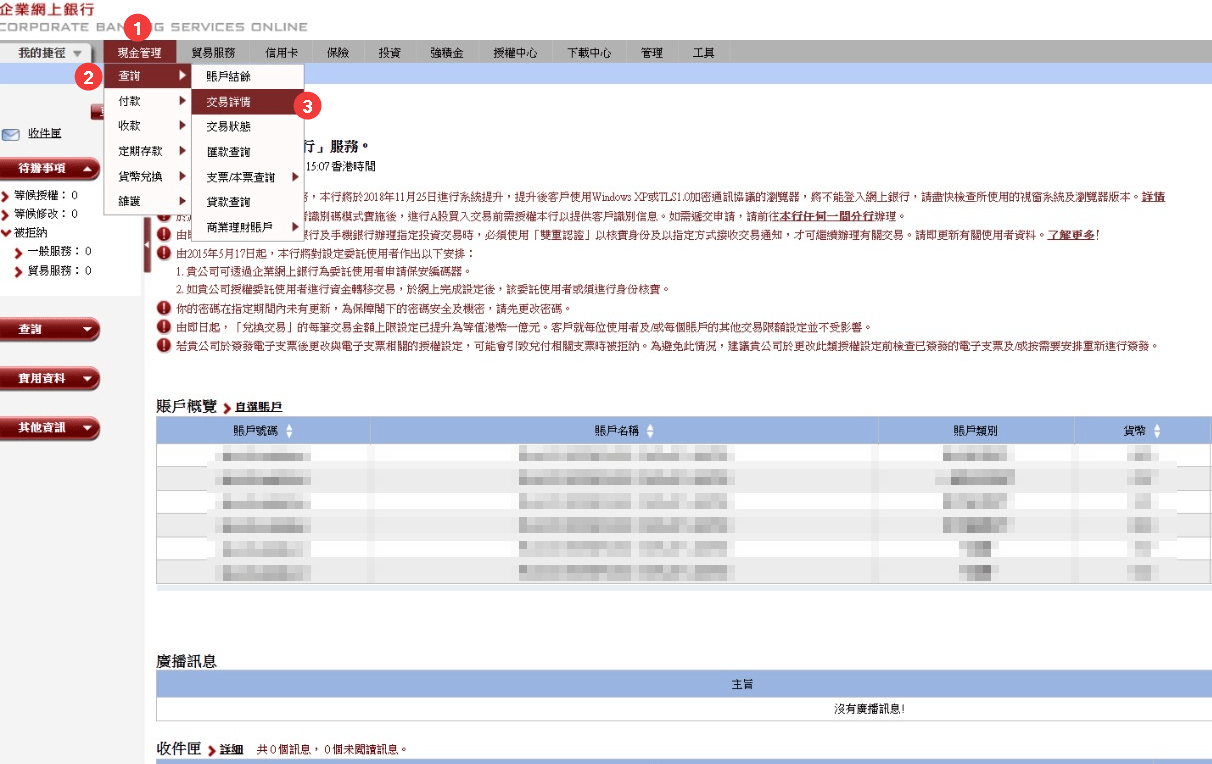Screen dimensions: 1212x764
Task: Click the 自選賬戶 link
Action: (x=259, y=408)
